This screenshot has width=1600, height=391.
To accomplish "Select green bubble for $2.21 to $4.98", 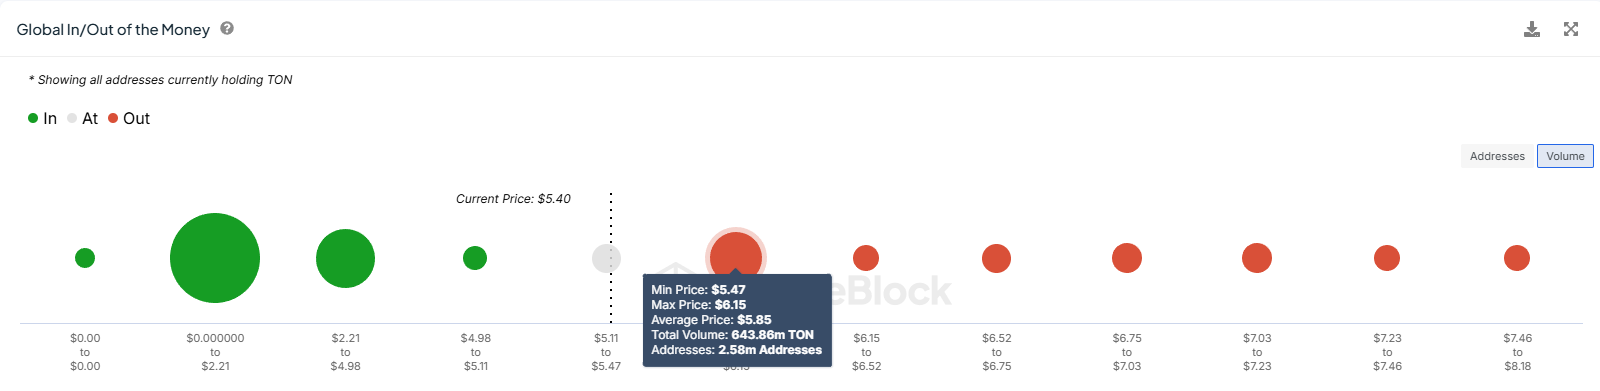I will click(345, 258).
